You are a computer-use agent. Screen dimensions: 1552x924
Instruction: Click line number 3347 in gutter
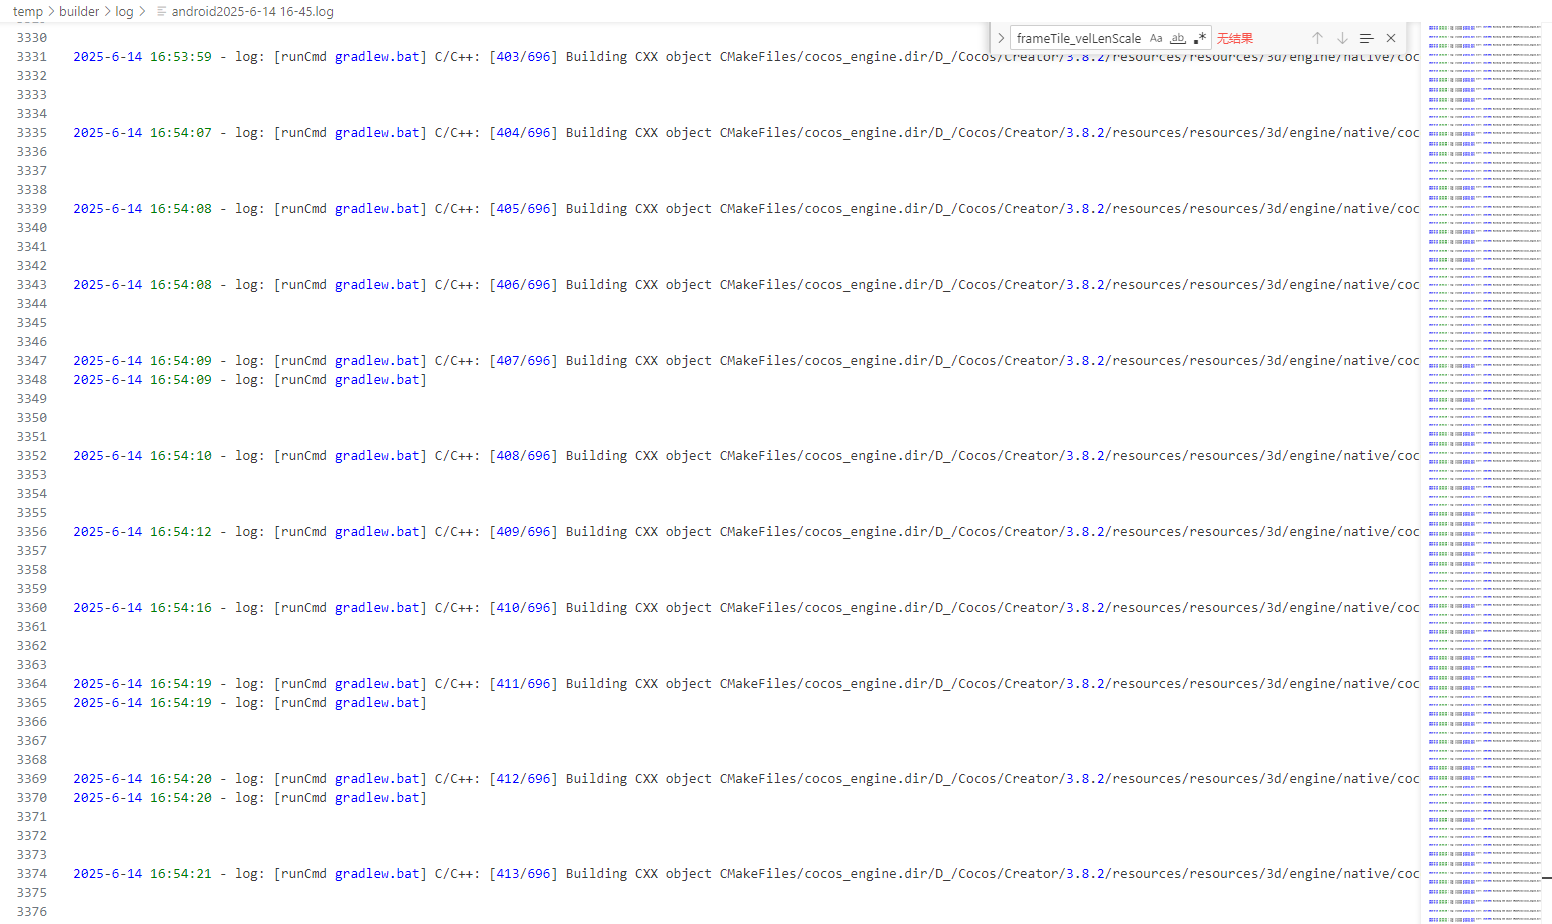click(x=32, y=361)
